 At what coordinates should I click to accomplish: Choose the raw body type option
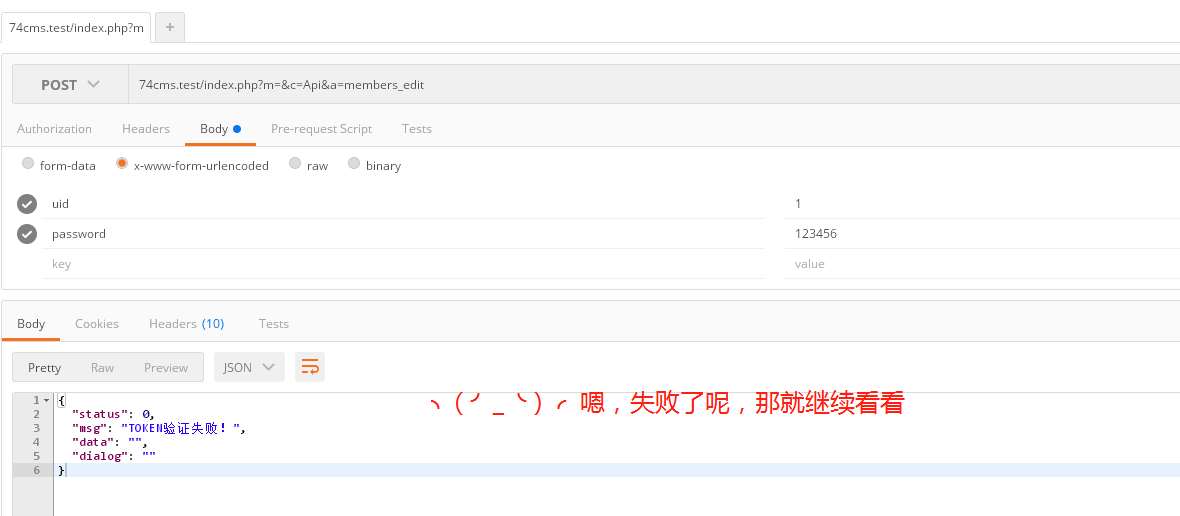[295, 164]
